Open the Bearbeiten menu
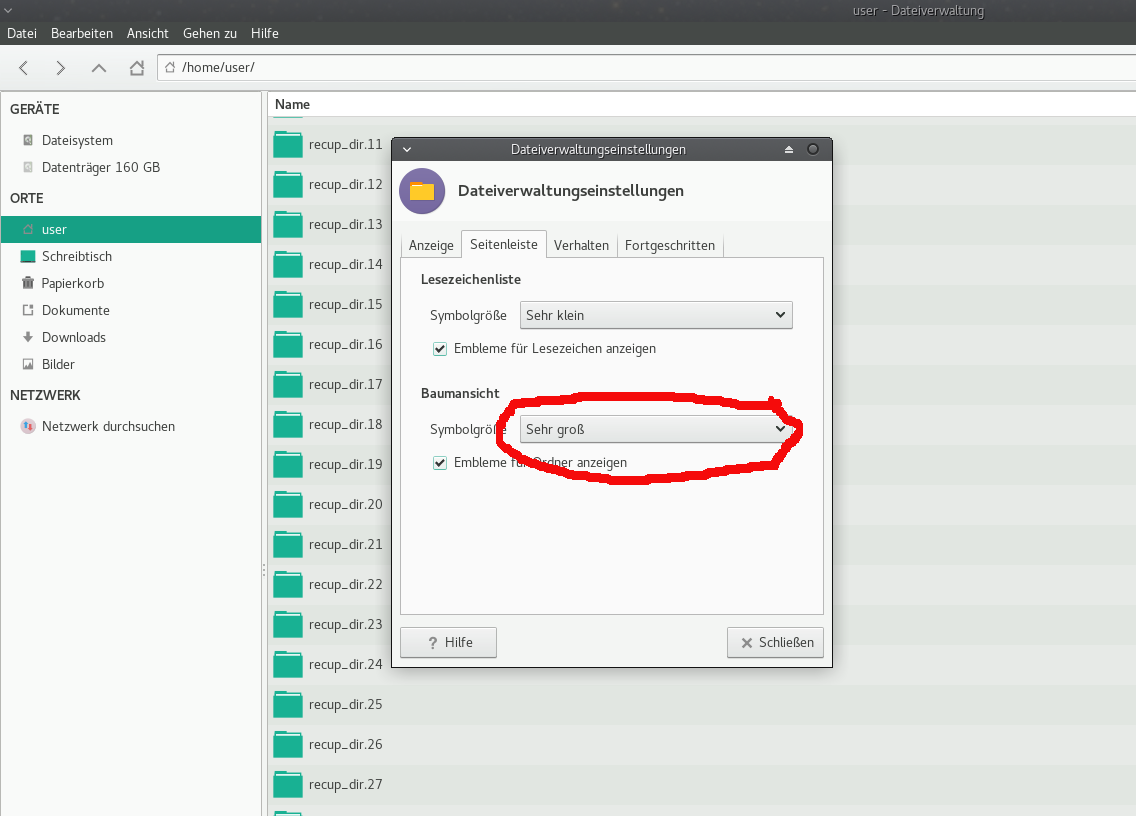This screenshot has height=816, width=1136. [x=82, y=33]
